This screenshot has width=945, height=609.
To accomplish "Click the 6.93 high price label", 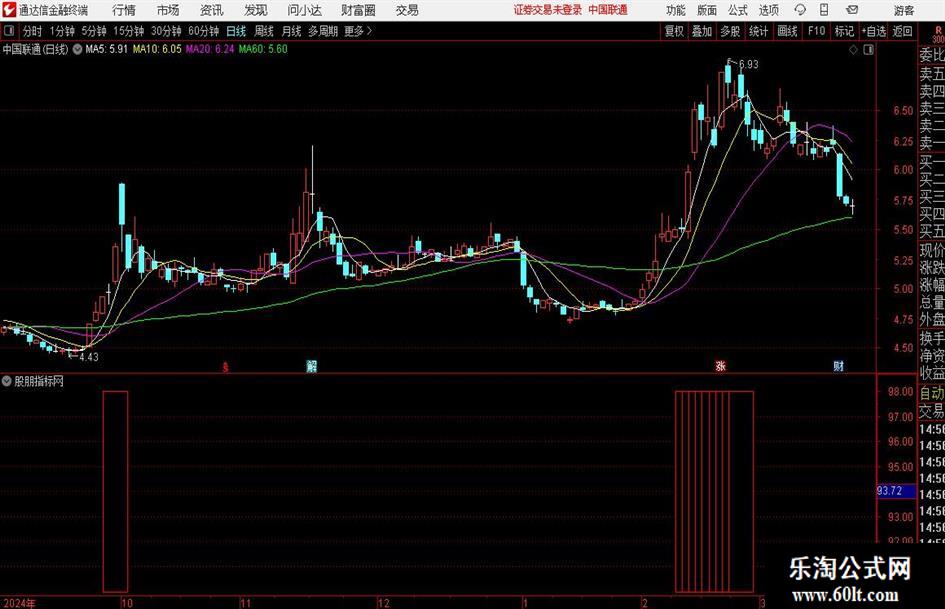I will [749, 65].
